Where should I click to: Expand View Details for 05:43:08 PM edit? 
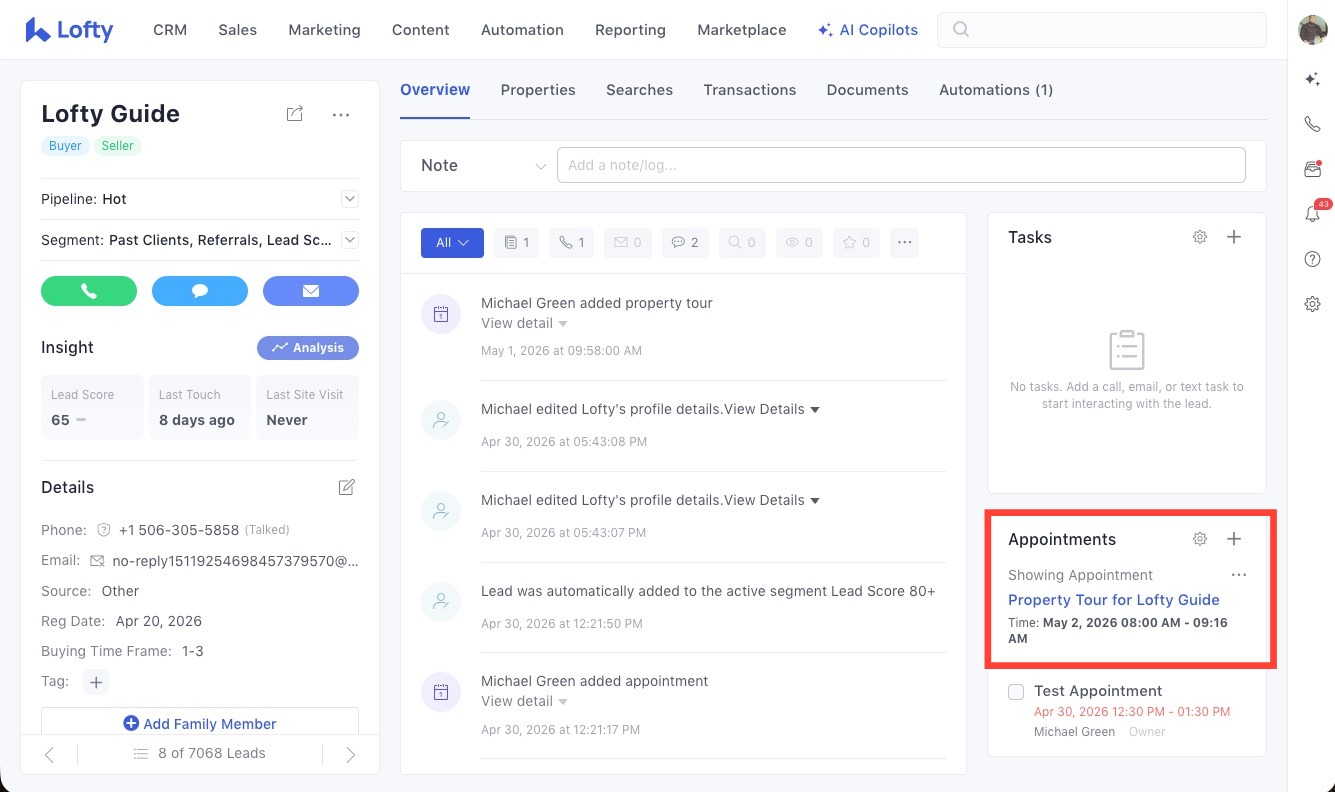point(772,409)
